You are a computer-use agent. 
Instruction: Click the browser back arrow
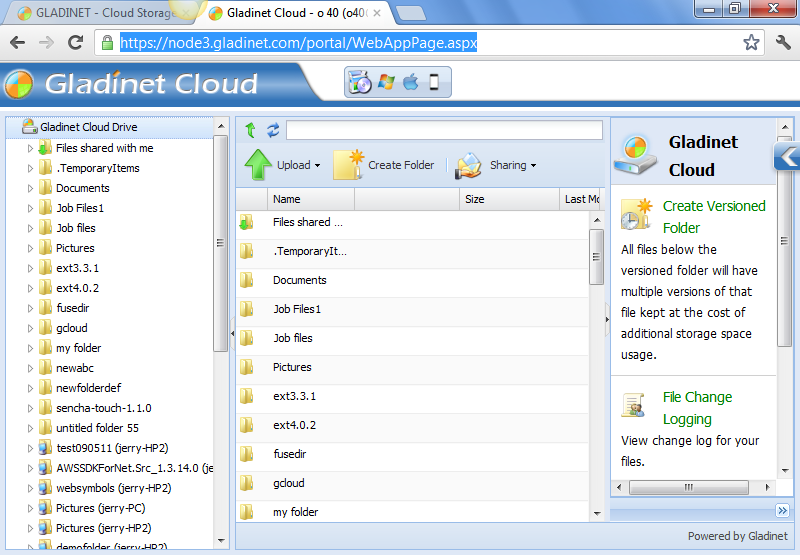[x=17, y=43]
